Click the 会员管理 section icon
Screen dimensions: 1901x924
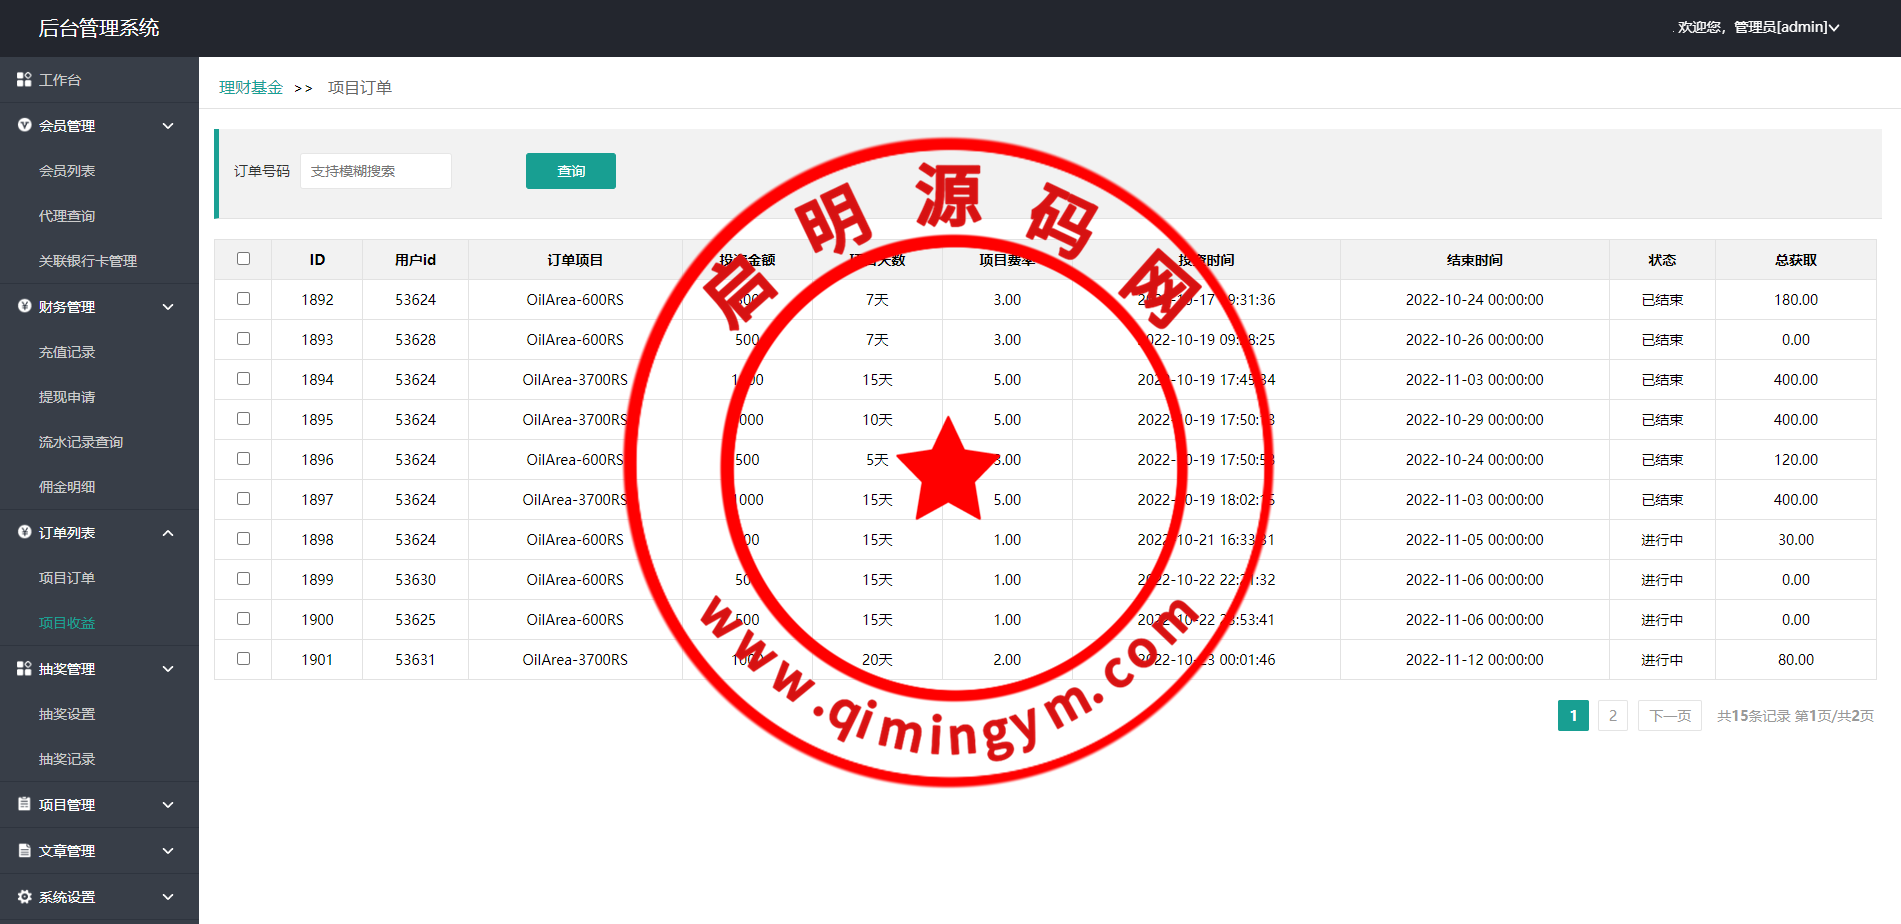click(24, 125)
